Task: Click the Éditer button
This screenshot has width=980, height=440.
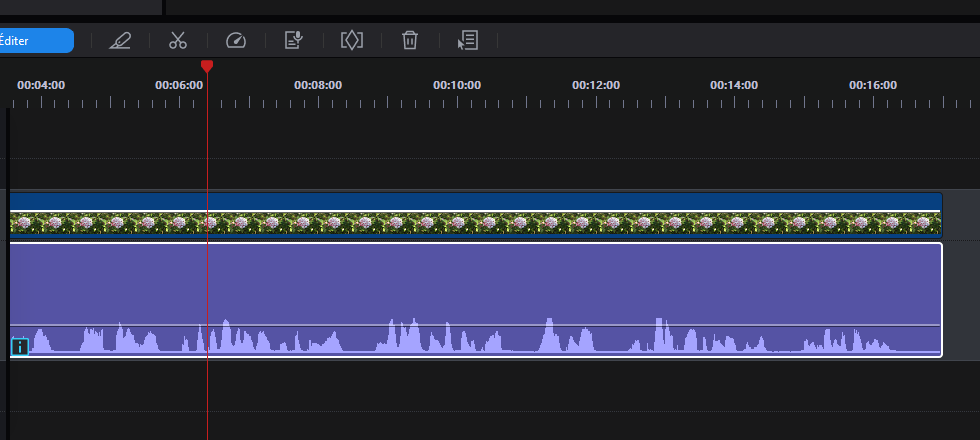Action: (x=36, y=41)
